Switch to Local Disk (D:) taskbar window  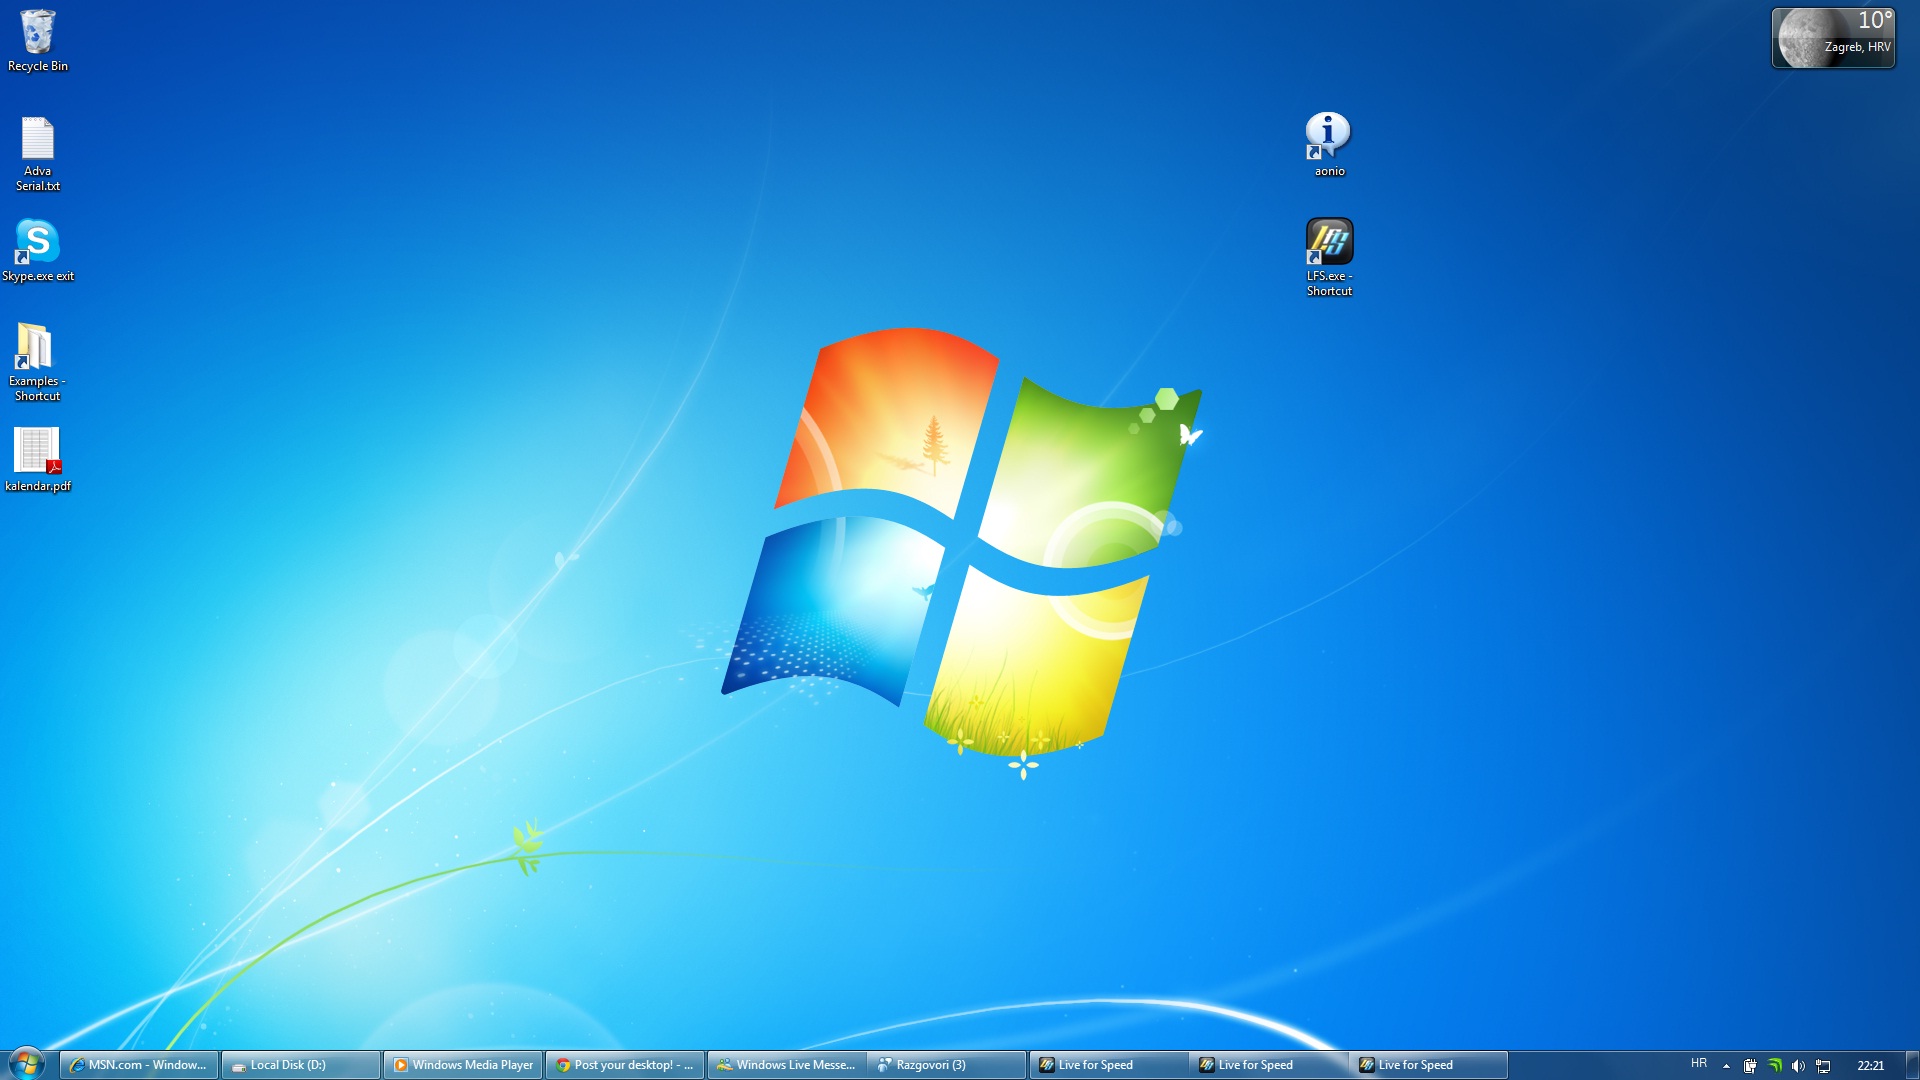click(x=300, y=1065)
